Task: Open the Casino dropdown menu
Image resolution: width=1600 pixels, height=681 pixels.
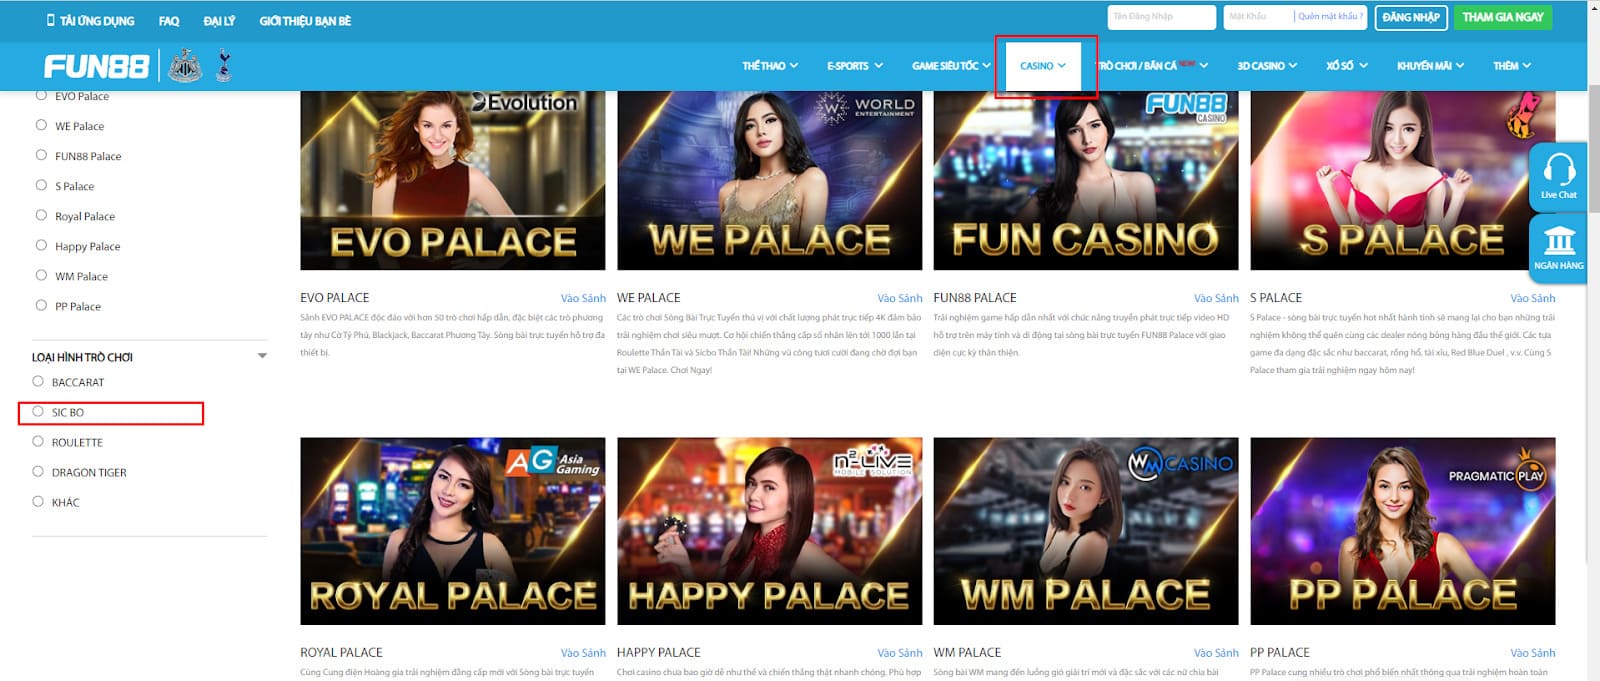Action: 1043,66
